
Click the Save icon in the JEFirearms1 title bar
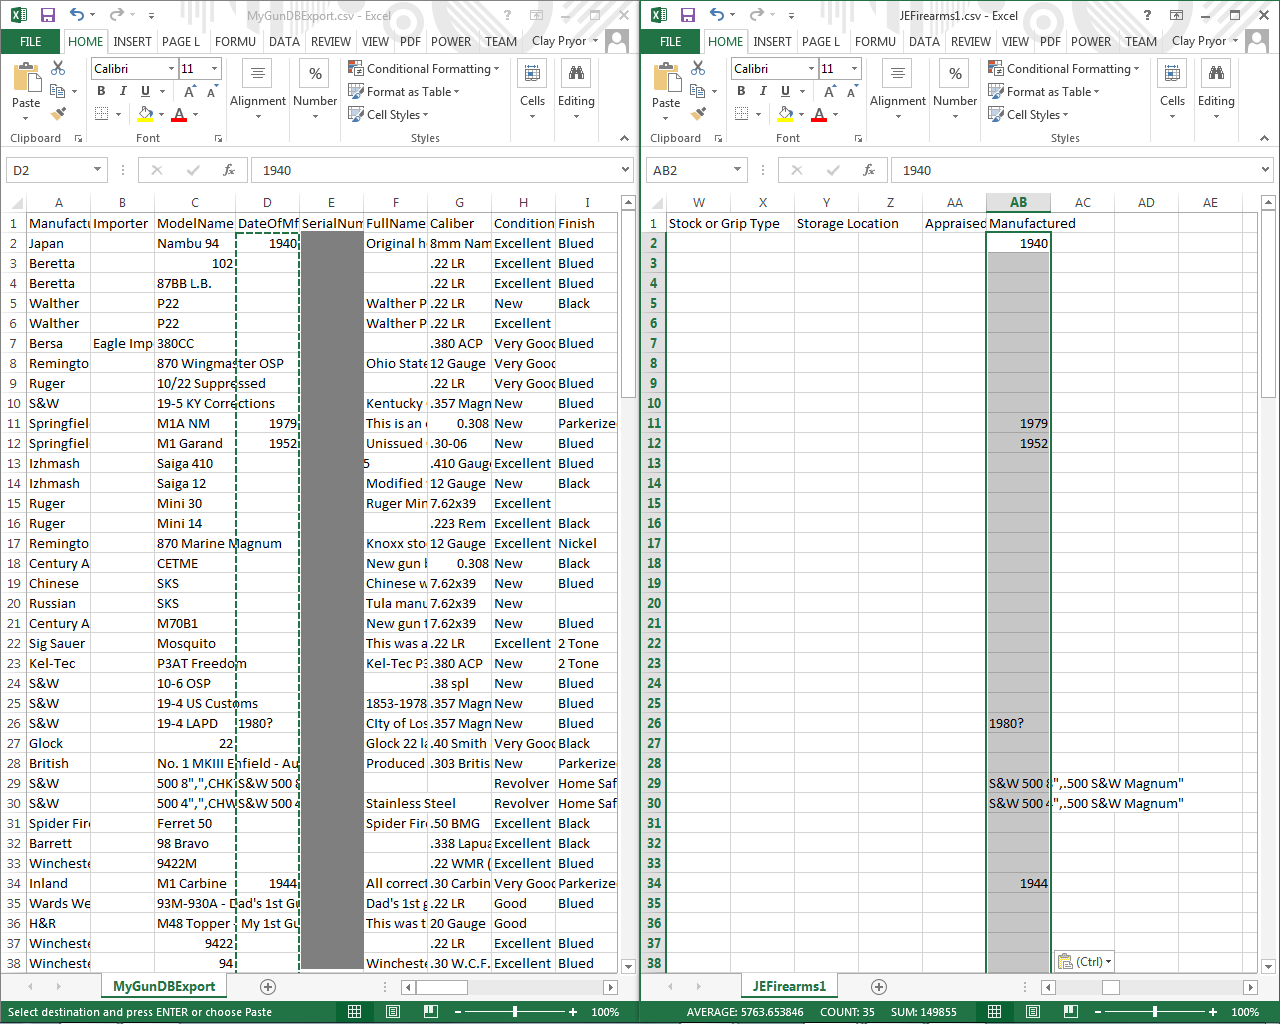click(x=687, y=15)
